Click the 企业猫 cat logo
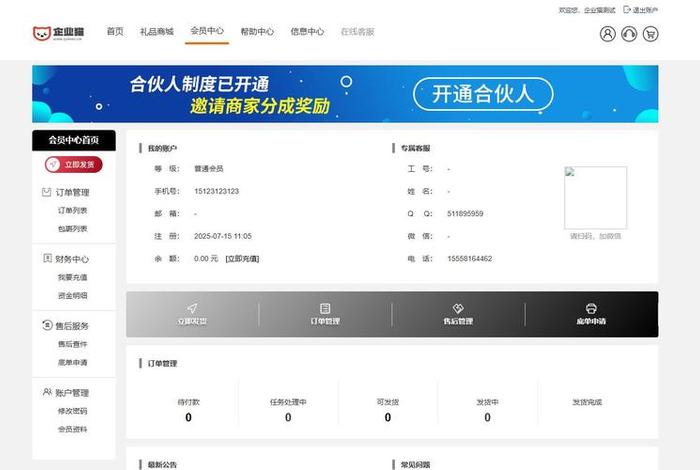 [58, 33]
